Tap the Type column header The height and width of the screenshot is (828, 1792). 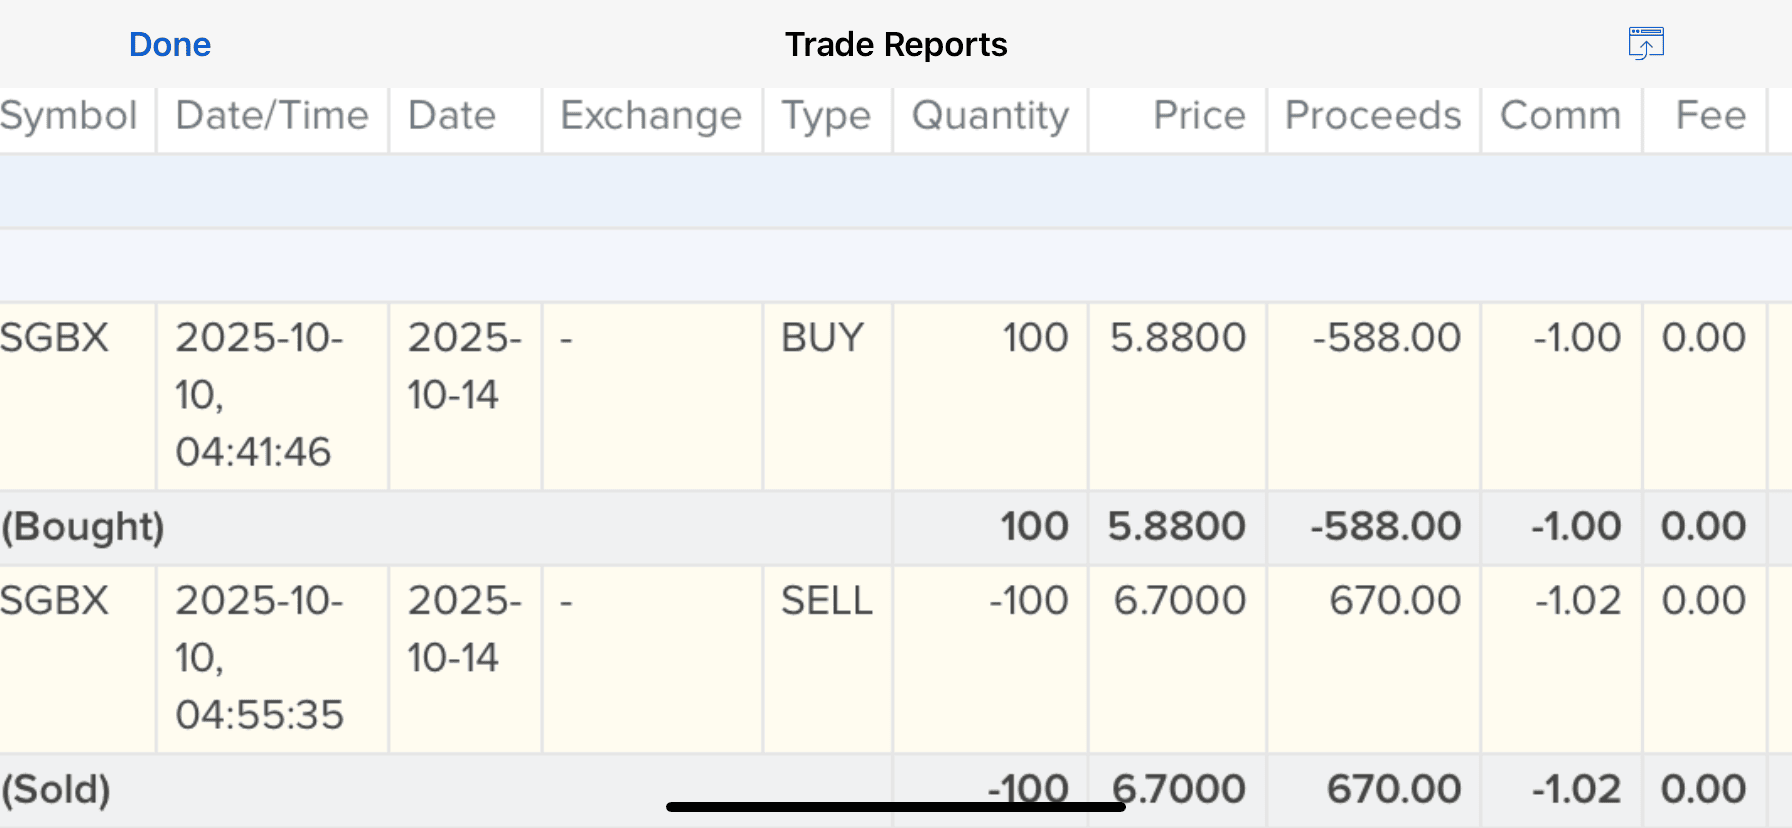point(826,116)
